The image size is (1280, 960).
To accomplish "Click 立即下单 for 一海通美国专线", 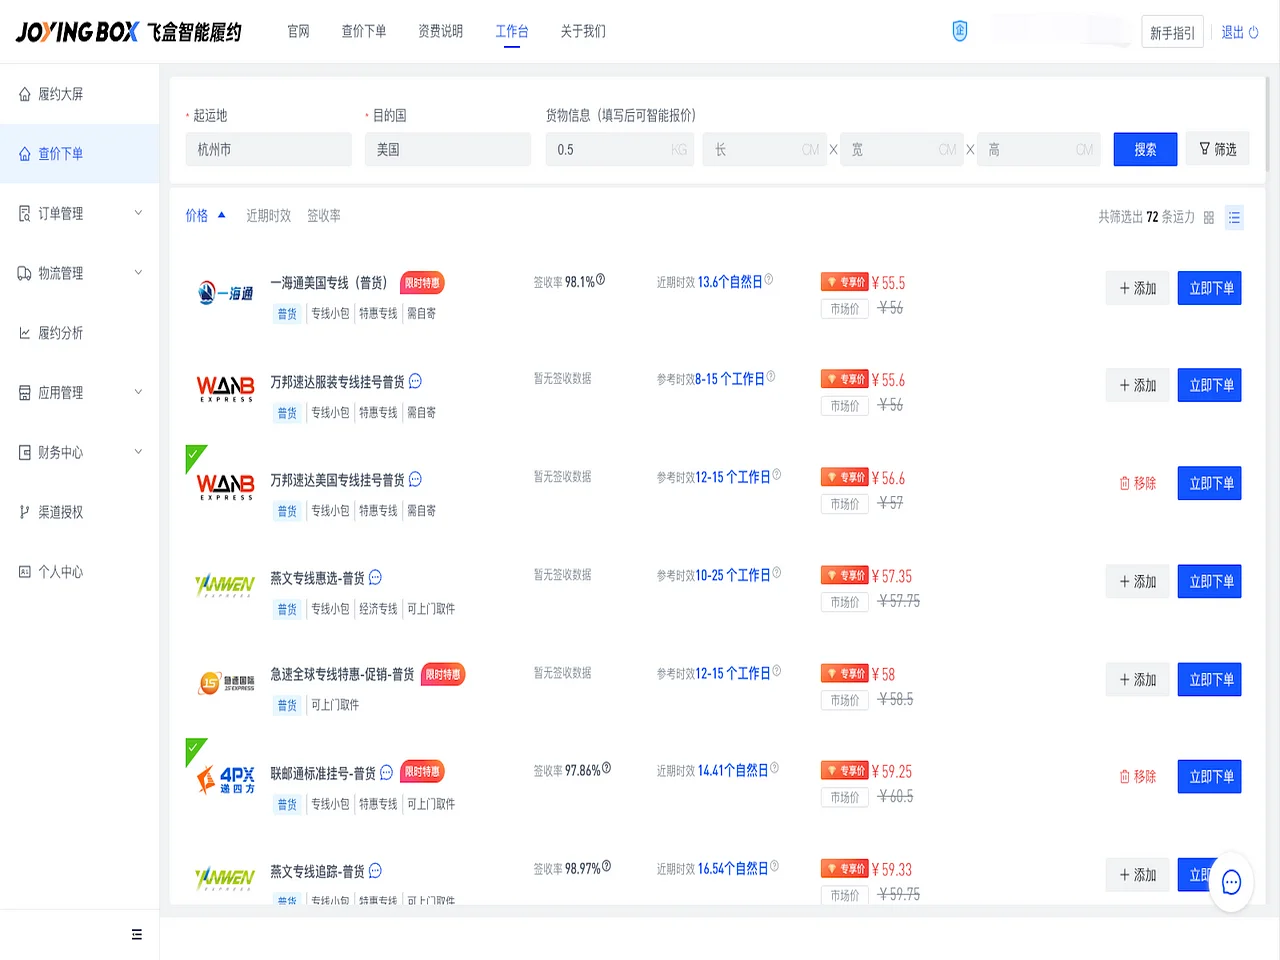I will point(1209,288).
